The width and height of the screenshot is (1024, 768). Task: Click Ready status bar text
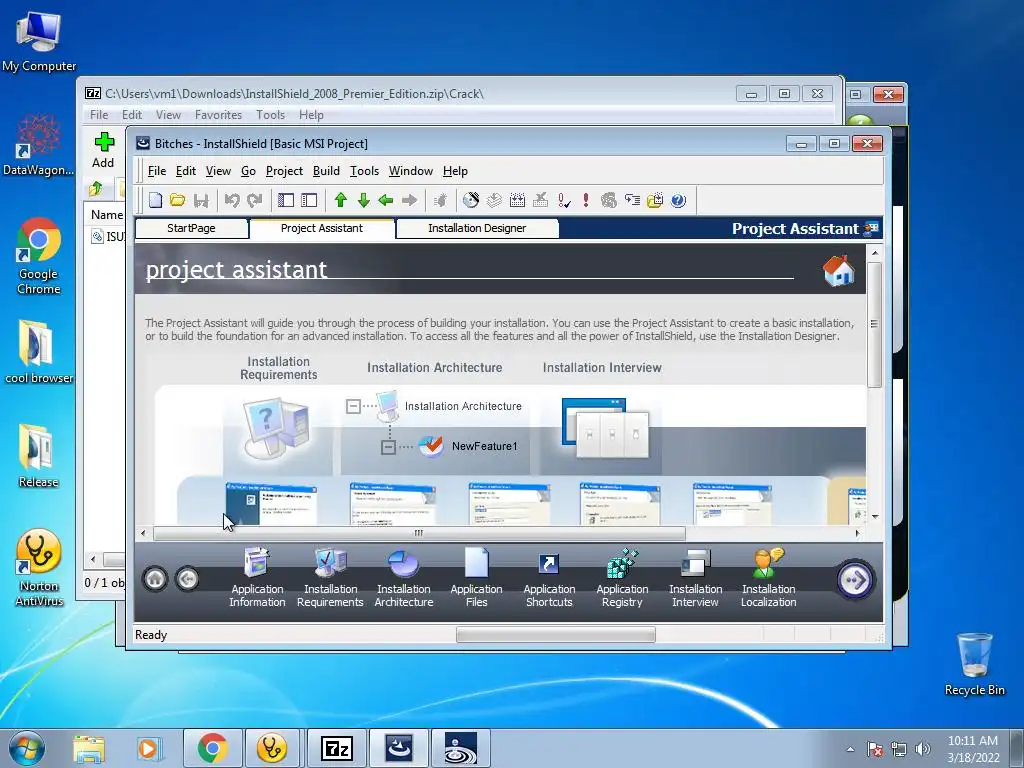click(151, 635)
